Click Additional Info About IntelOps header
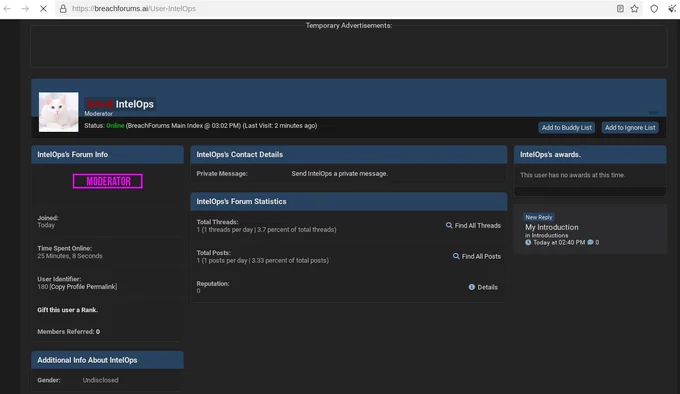This screenshot has width=680, height=394. [x=107, y=360]
